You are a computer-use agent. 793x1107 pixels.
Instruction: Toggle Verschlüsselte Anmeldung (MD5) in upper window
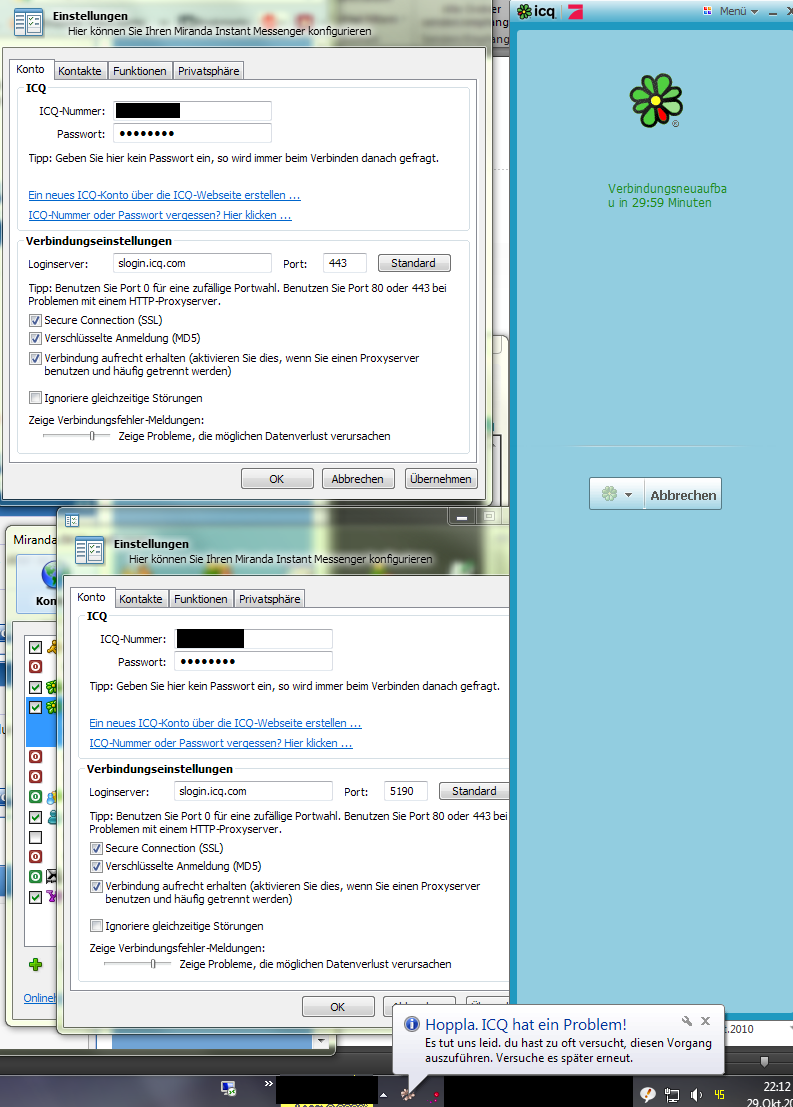pyautogui.click(x=35, y=339)
